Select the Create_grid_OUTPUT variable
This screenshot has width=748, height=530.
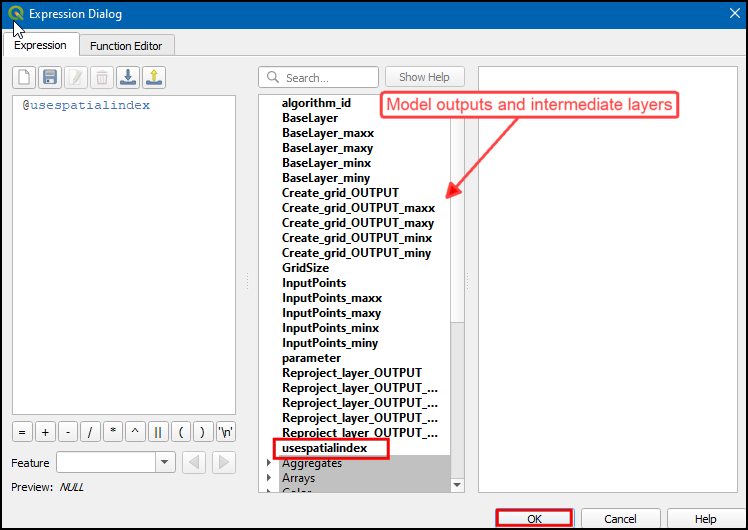tap(340, 193)
